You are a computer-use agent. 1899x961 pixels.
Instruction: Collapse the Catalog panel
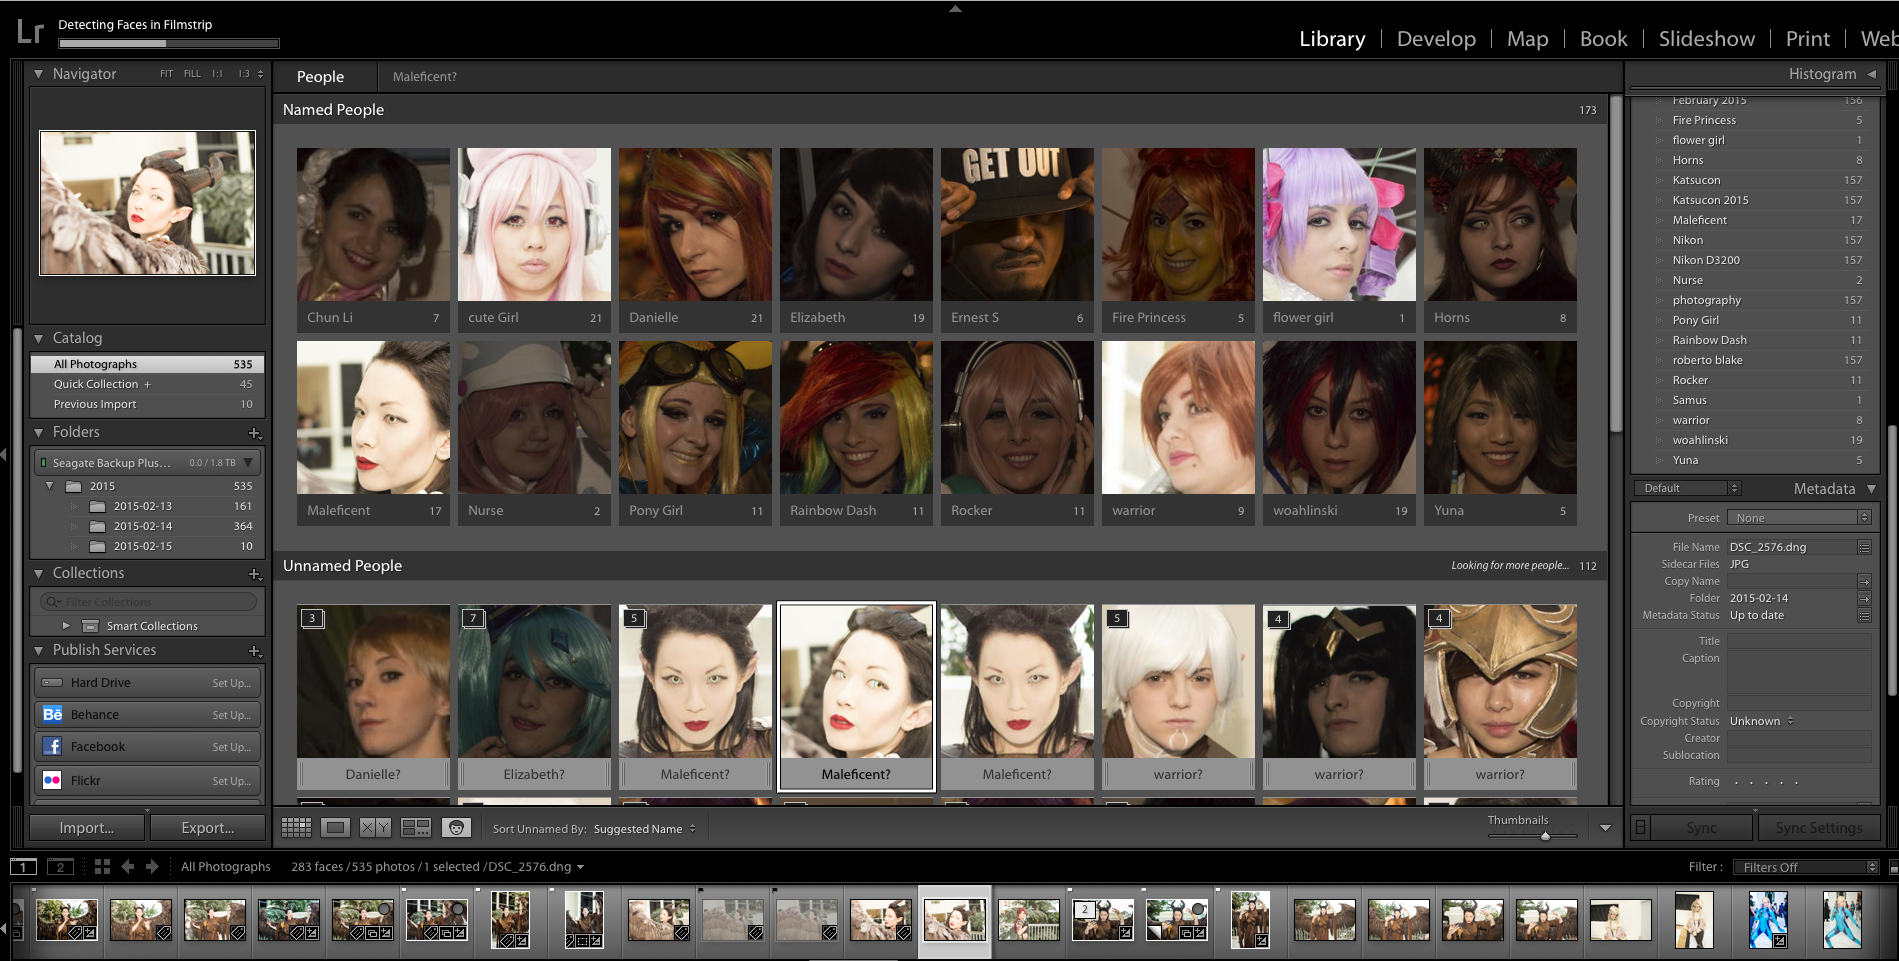pyautogui.click(x=38, y=339)
